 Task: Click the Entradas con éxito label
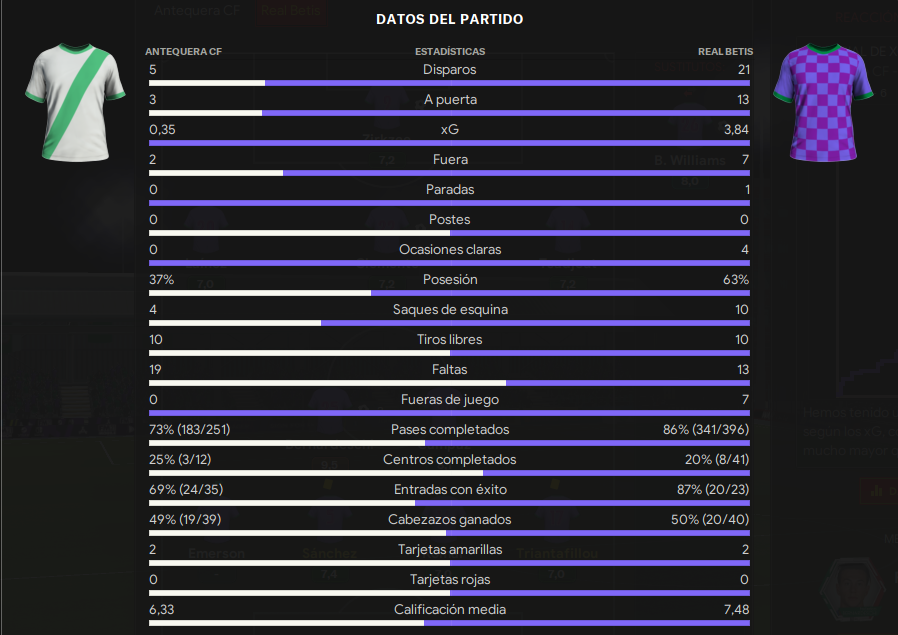(x=450, y=490)
